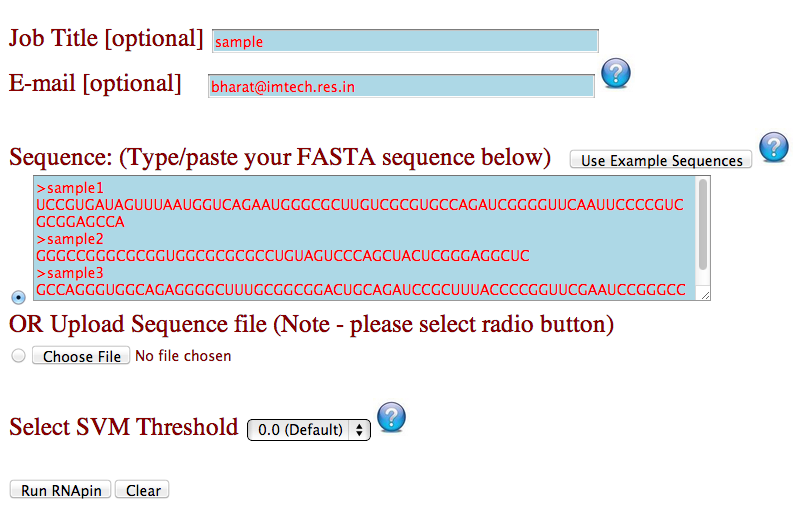Viewport: 798px width, 510px height.
Task: Place cursor on the >sample3 header line
Action: pyautogui.click(x=70, y=273)
